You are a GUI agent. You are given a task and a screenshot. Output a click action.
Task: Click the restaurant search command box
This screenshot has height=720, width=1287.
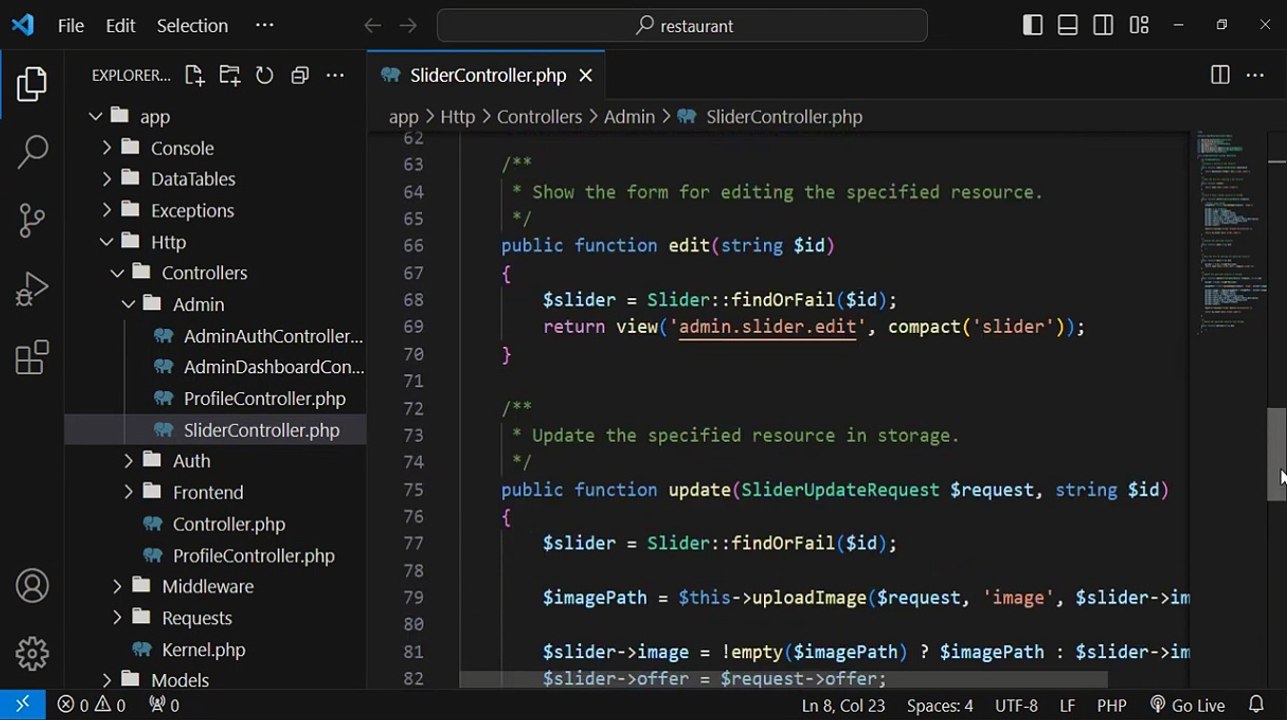(x=682, y=26)
